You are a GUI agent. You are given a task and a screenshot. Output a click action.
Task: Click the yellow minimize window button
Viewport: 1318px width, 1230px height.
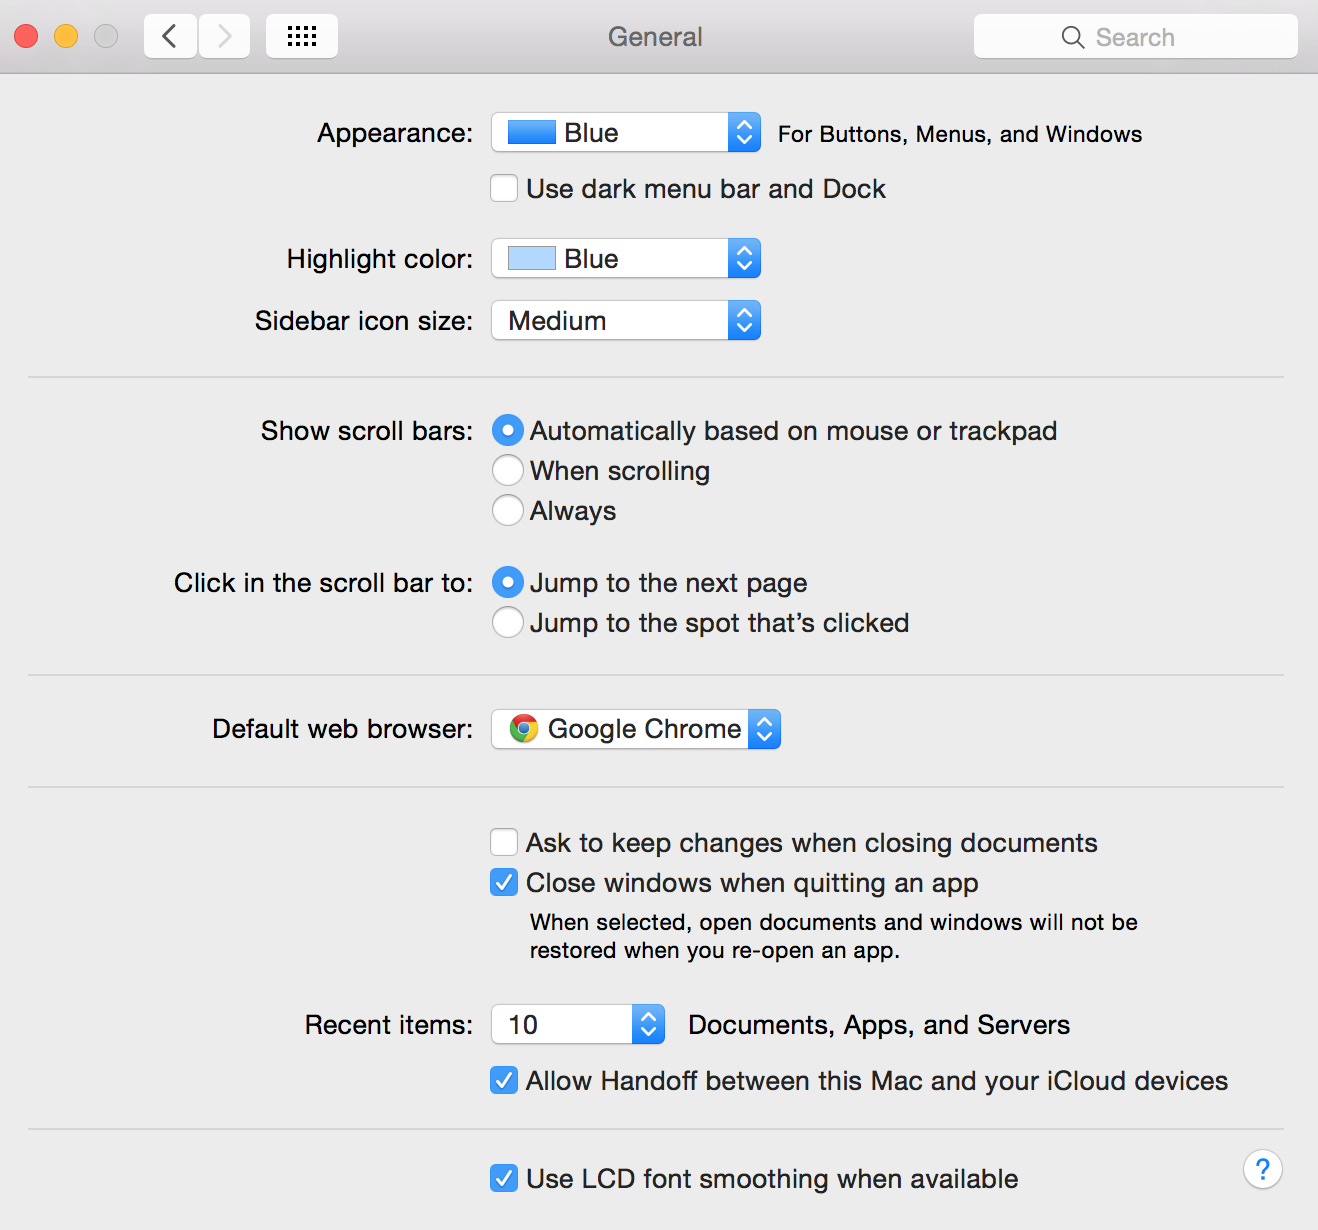(x=66, y=37)
